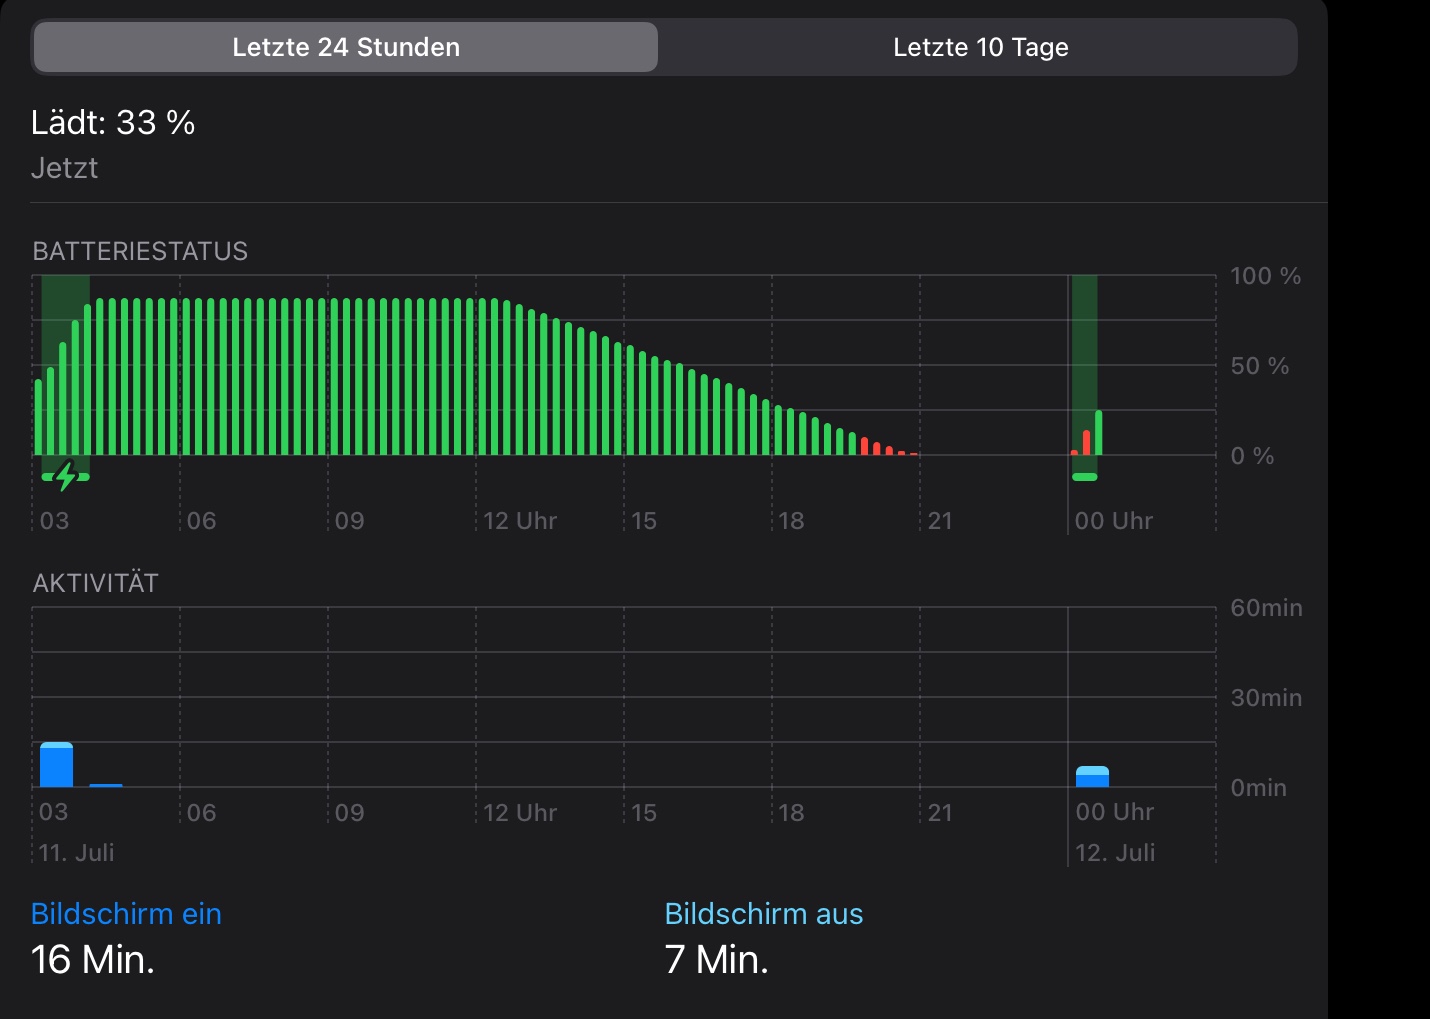1430x1019 pixels.
Task: Tap the 12 Uhr label in battery chart
Action: click(x=520, y=521)
